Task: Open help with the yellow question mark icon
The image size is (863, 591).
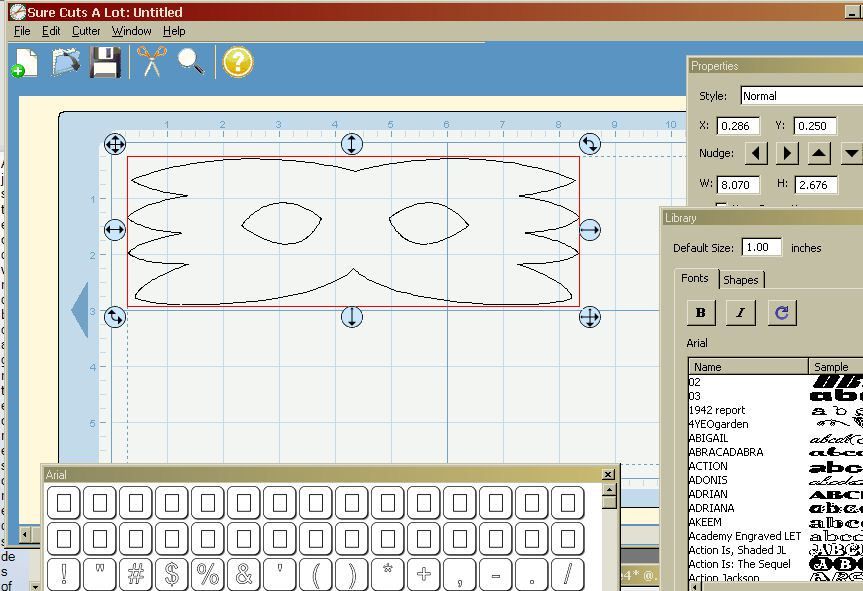Action: click(238, 62)
